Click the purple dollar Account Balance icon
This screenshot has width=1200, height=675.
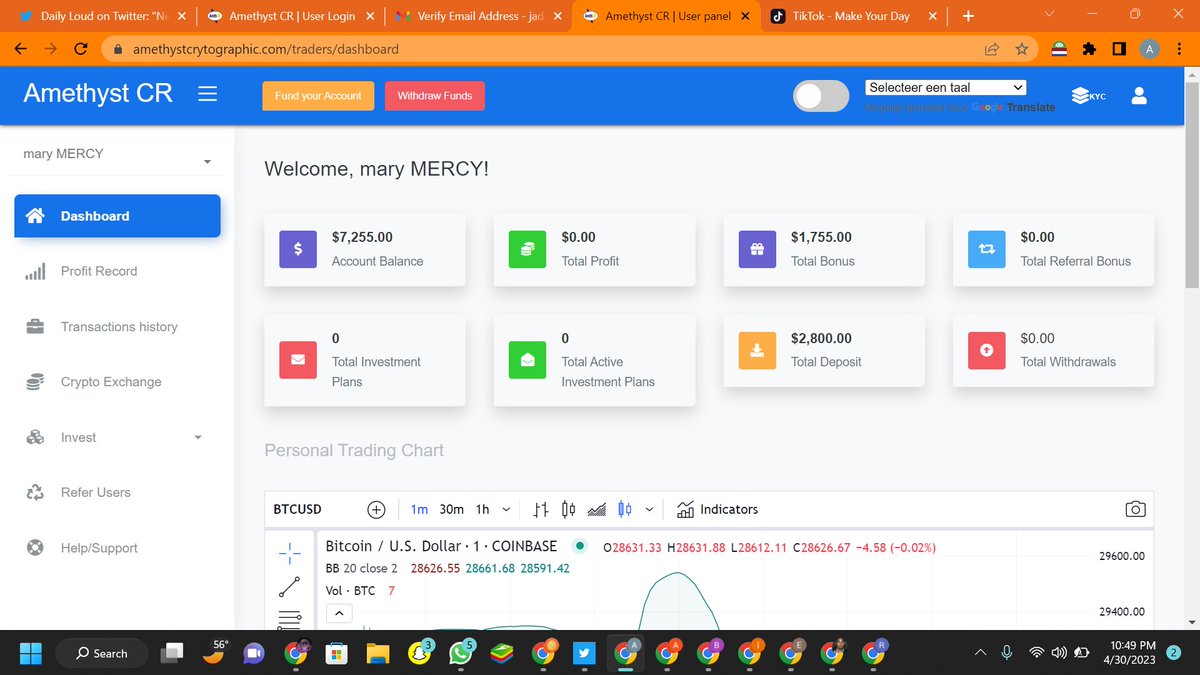298,249
